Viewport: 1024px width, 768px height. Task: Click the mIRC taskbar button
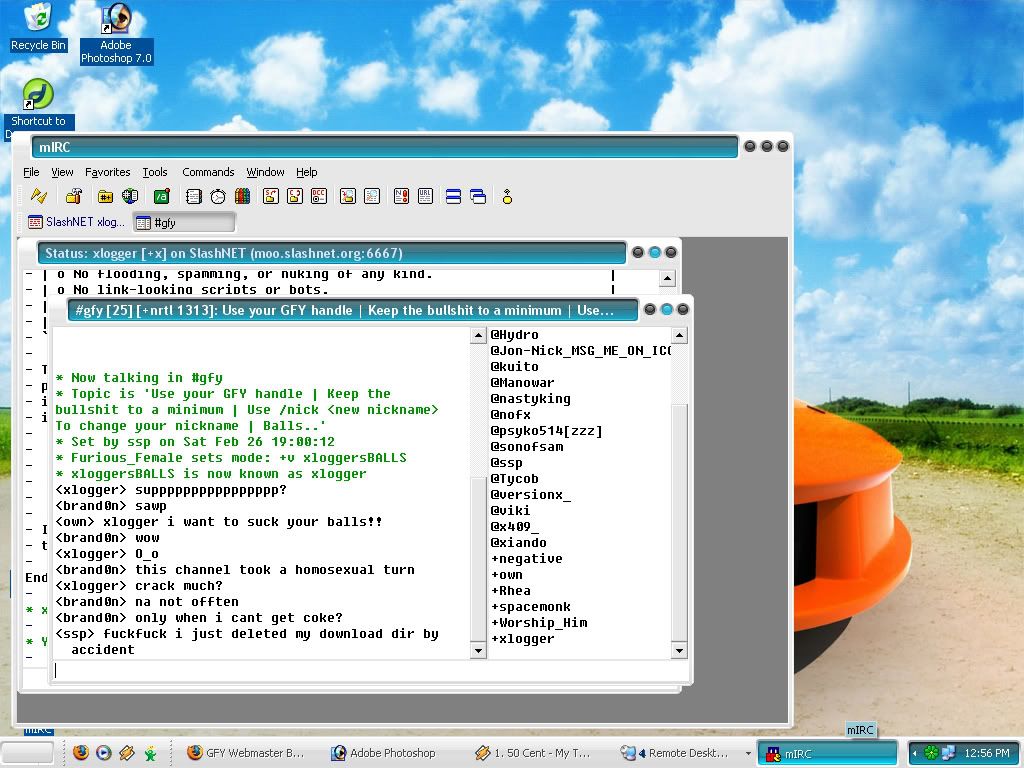click(x=827, y=753)
